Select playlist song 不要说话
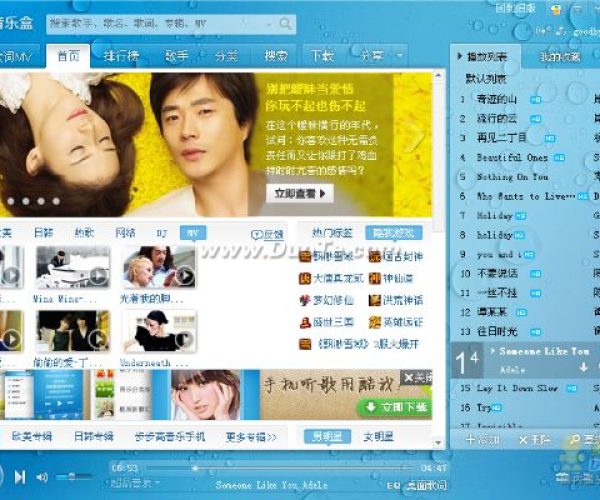The height and width of the screenshot is (500, 600). [x=497, y=274]
